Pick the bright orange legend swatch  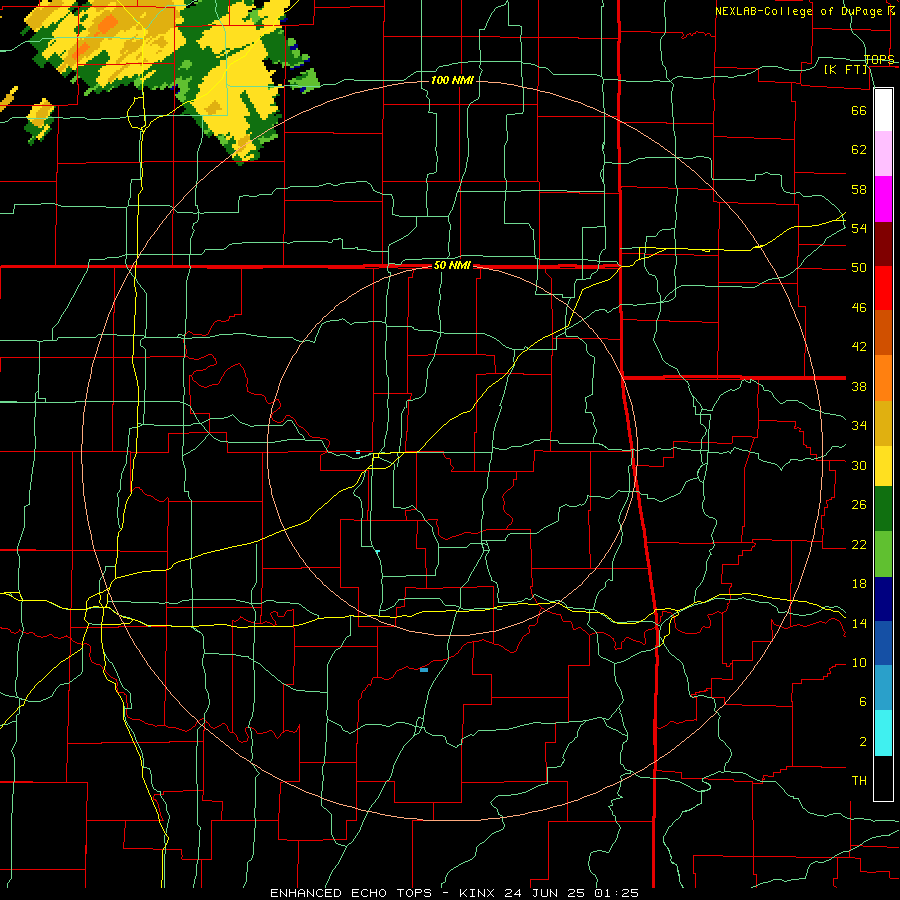[883, 378]
